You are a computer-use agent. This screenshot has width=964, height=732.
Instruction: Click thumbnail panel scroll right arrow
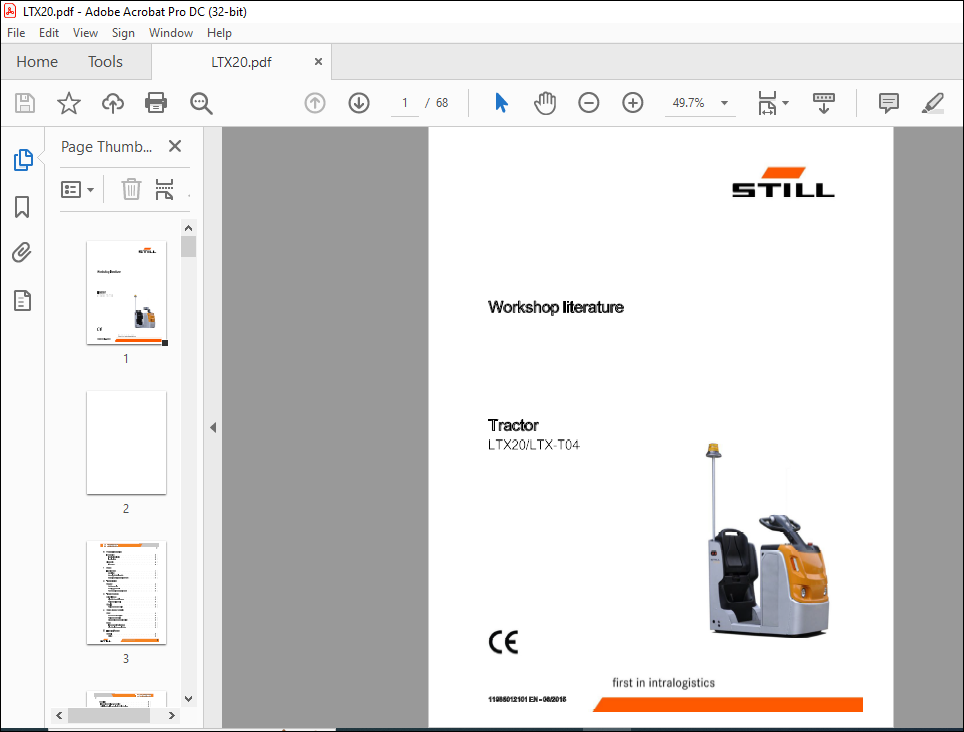click(x=172, y=715)
